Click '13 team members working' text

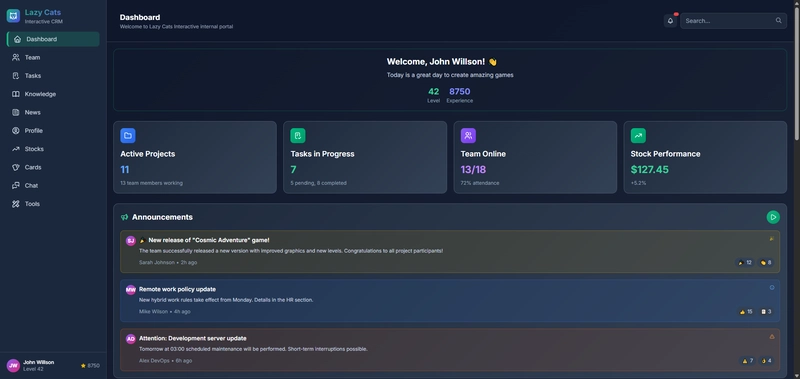click(x=152, y=183)
